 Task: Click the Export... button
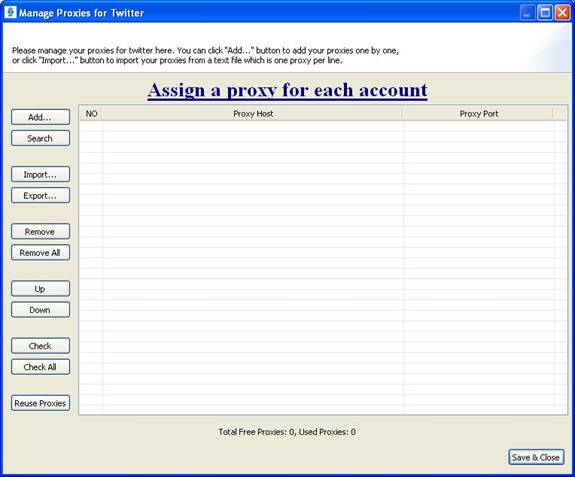(40, 196)
